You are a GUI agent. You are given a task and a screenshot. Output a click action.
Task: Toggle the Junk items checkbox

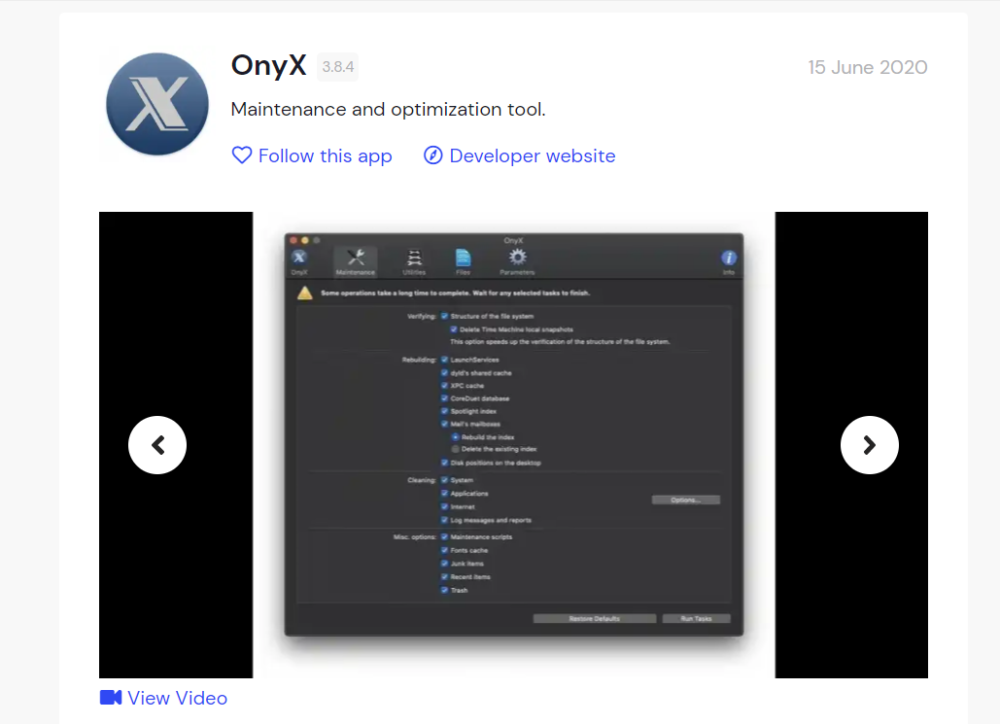point(445,563)
